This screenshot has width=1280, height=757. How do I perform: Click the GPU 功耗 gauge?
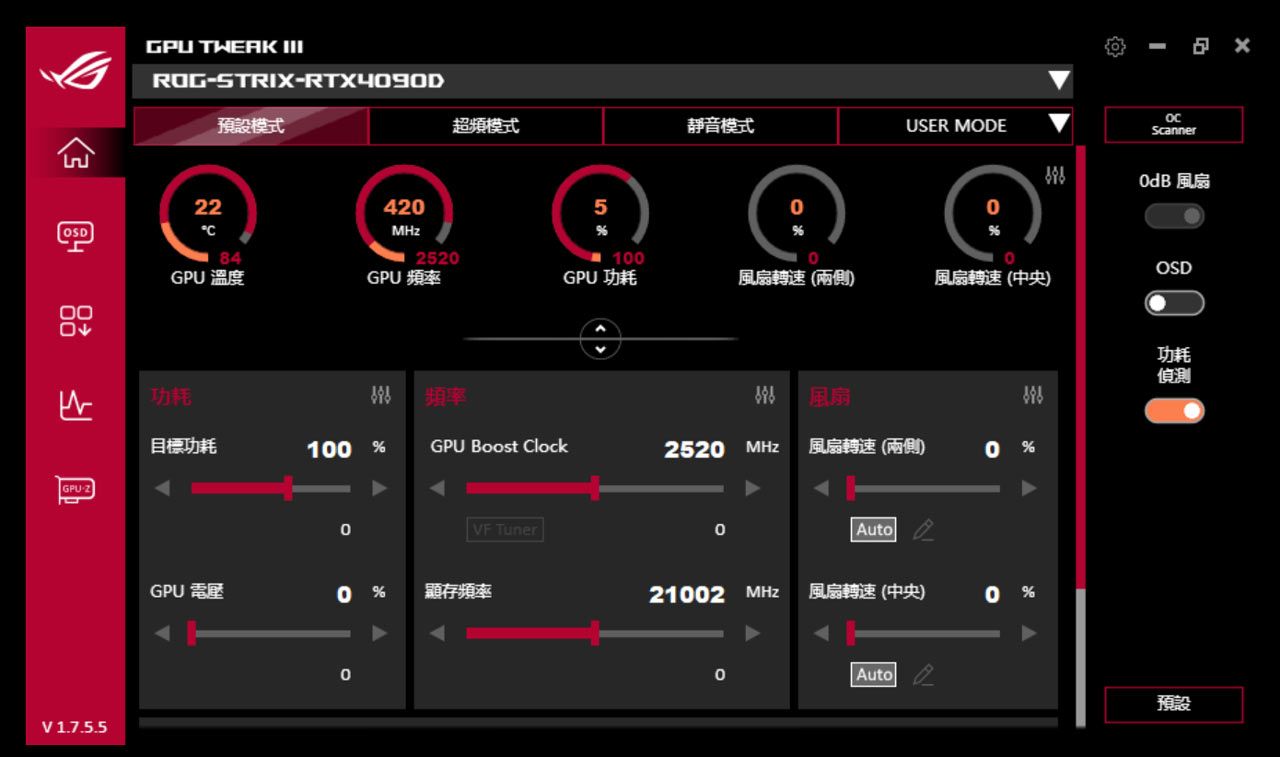coord(600,214)
